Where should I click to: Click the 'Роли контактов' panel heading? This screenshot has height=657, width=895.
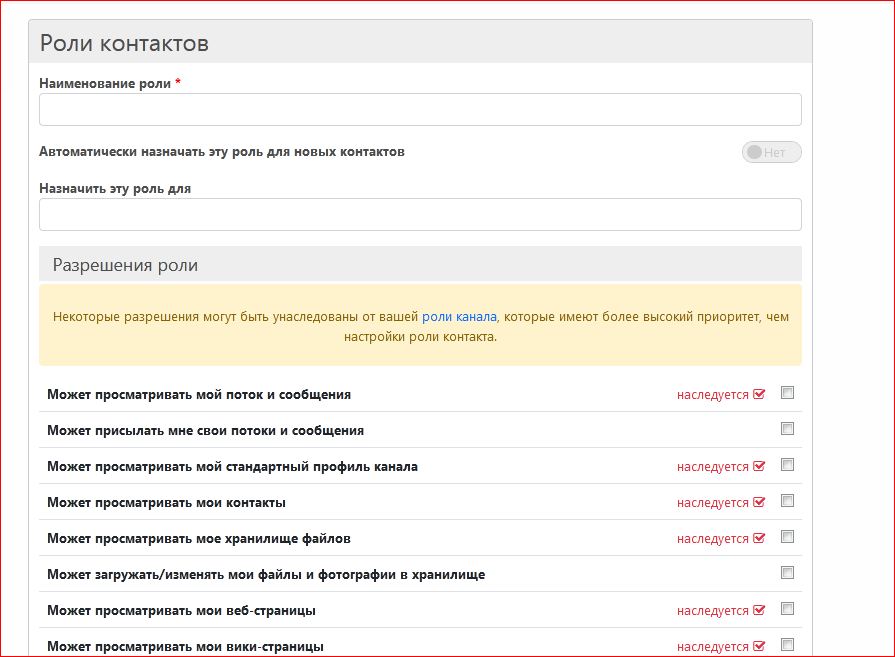click(x=124, y=44)
